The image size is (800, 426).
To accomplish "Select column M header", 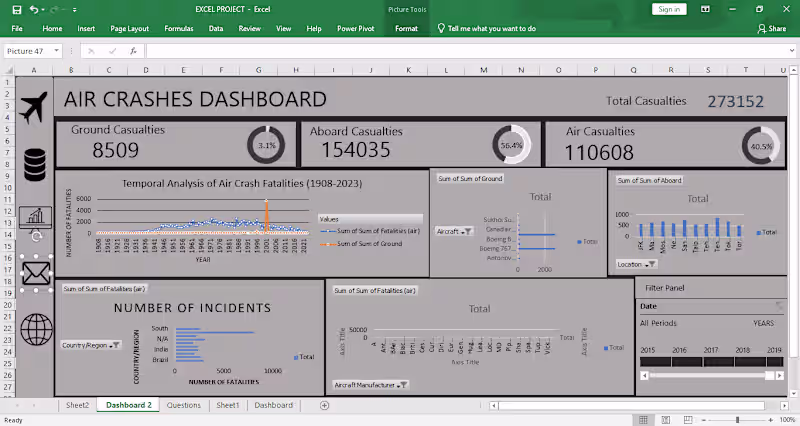I will click(x=483, y=70).
